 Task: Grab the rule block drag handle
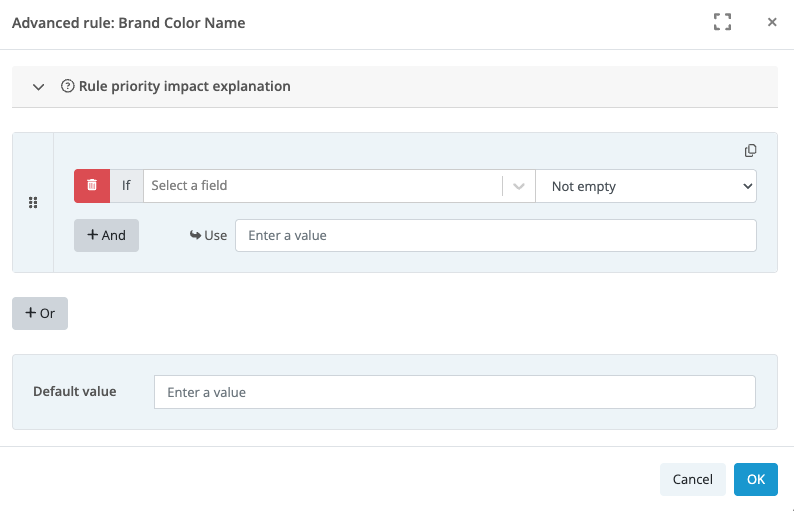33,203
